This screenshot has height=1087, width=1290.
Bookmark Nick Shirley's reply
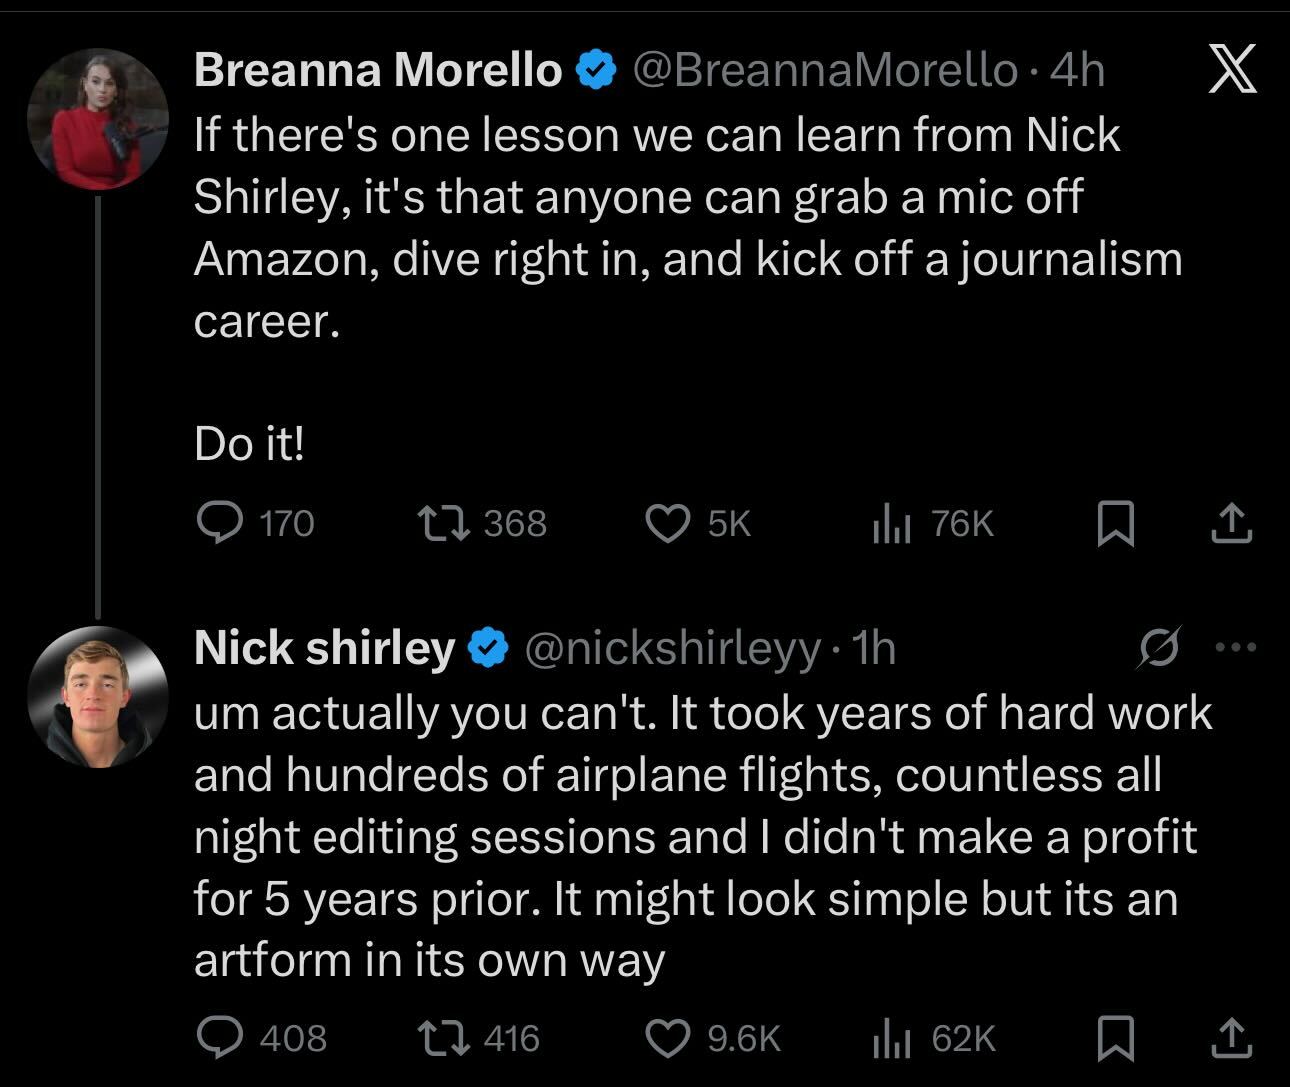tap(1116, 1039)
